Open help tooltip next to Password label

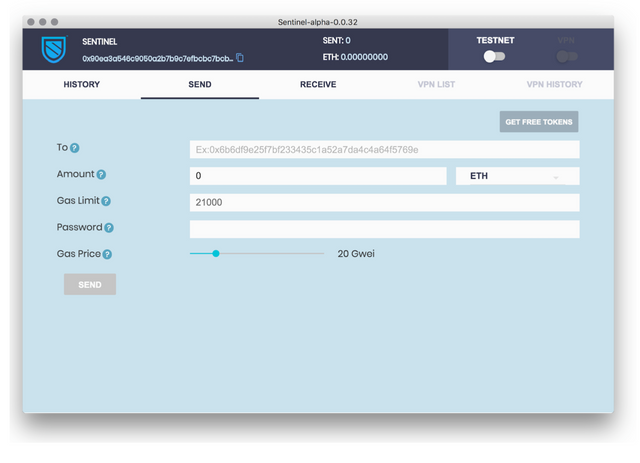109,227
